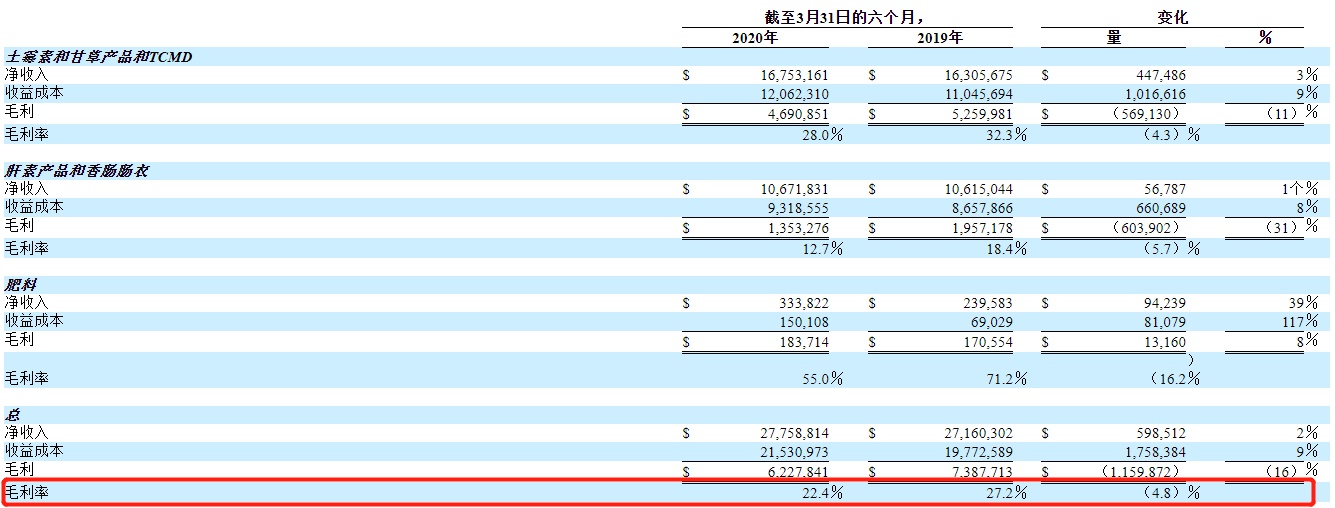Click the section title 总

point(13,415)
